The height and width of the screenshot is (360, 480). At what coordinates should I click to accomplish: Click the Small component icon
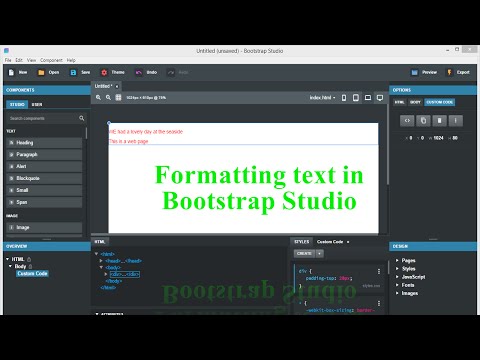pos(11,190)
